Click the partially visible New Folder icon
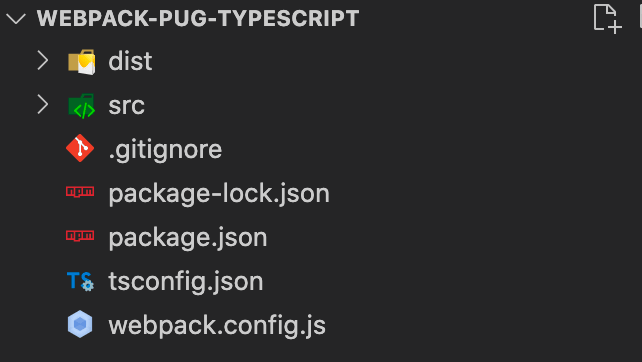The image size is (642, 362). (x=639, y=16)
